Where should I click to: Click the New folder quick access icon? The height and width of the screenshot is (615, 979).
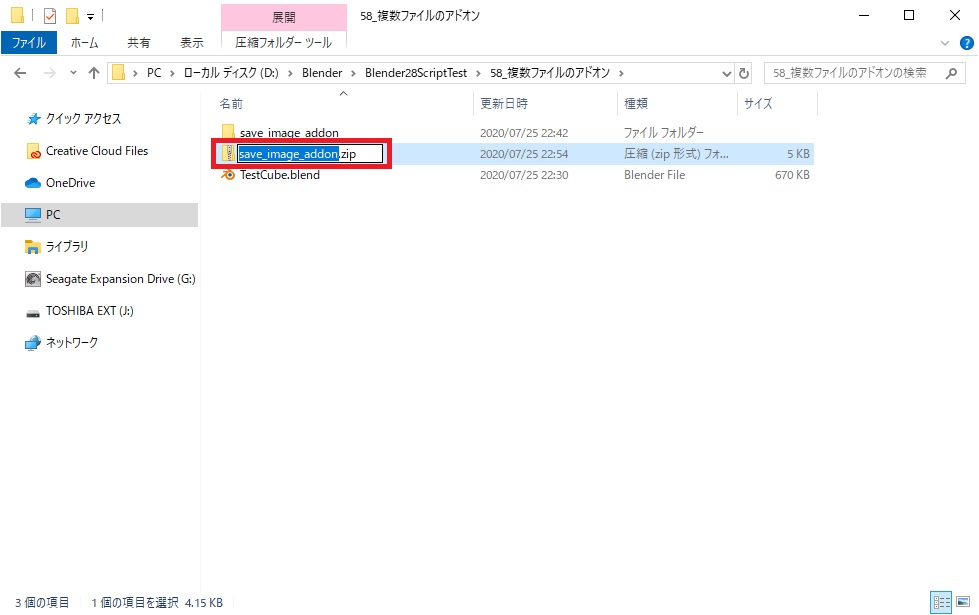click(72, 16)
